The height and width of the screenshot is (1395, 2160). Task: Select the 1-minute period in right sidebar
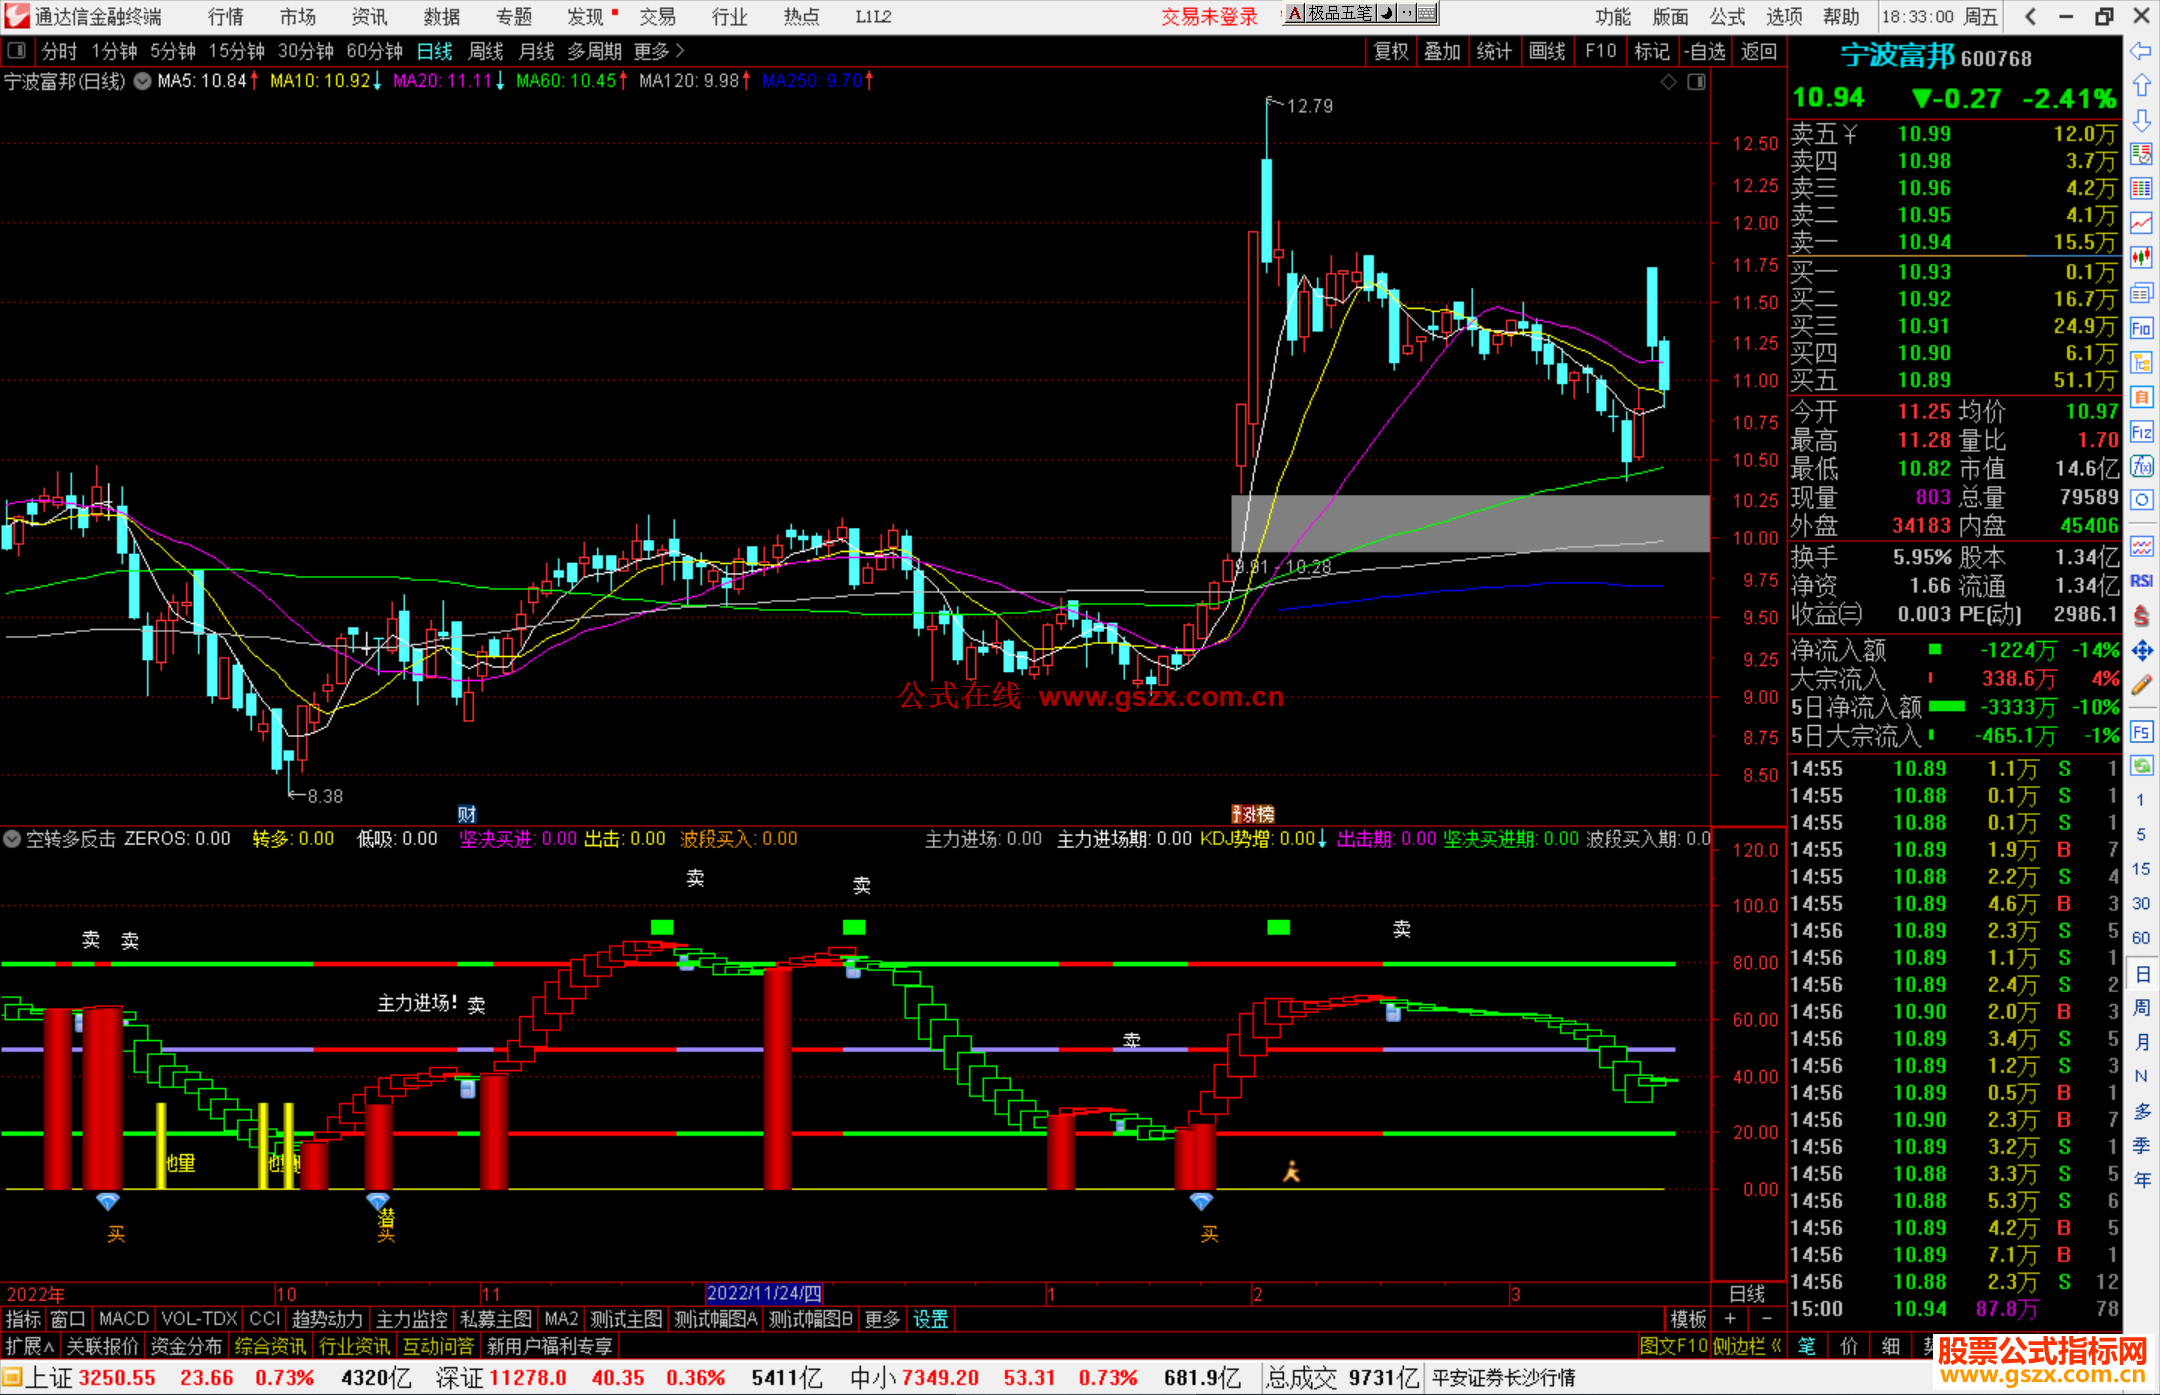pos(2140,800)
